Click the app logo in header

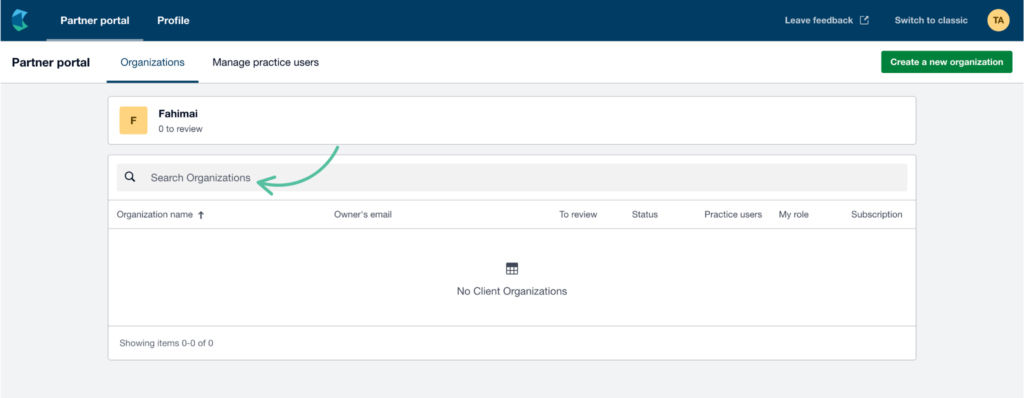(x=20, y=20)
